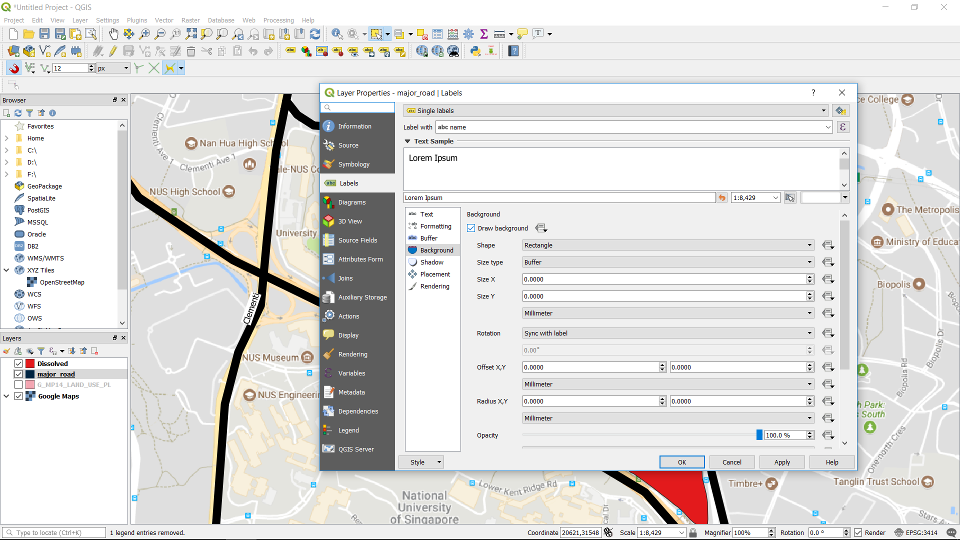Screen dimensions: 960x540
Task: Collapse the Google Maps layer group
Action: 7,396
